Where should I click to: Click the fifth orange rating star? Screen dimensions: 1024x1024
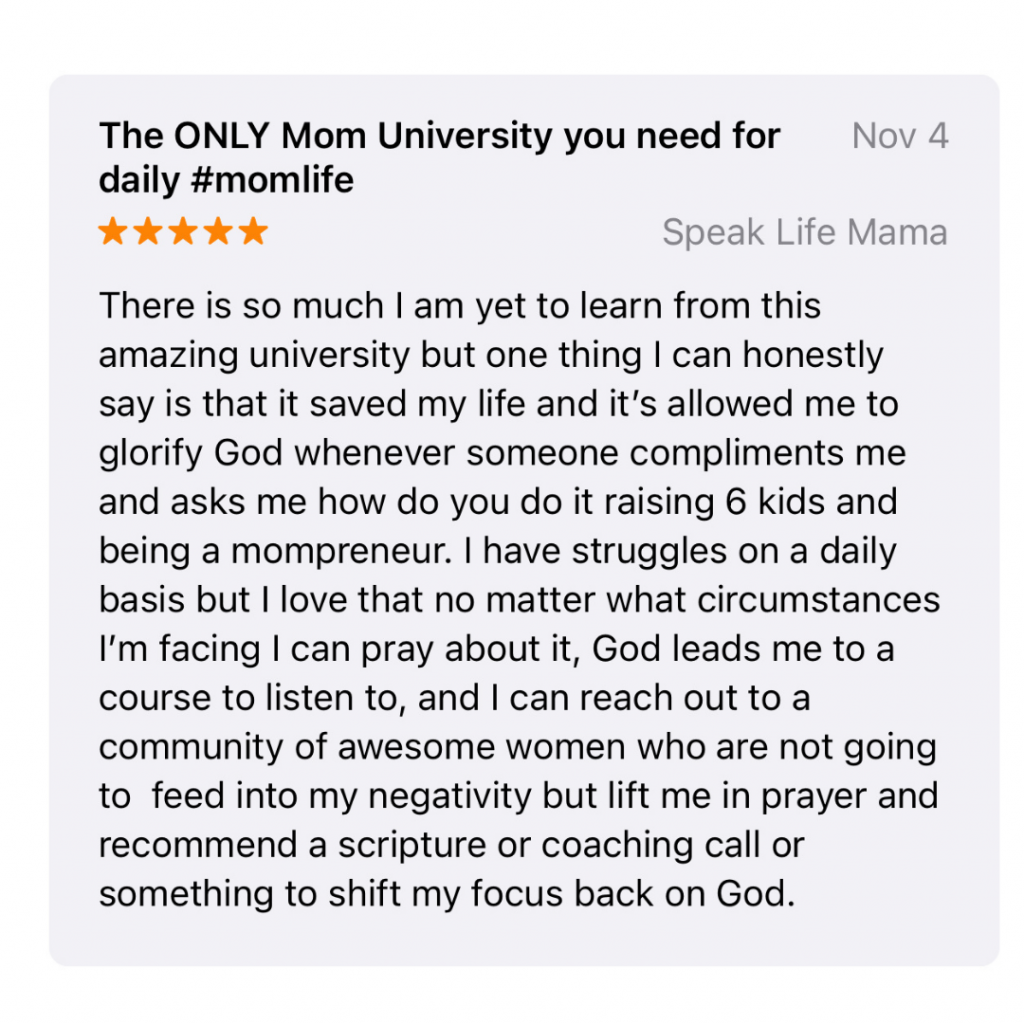pyautogui.click(x=253, y=231)
